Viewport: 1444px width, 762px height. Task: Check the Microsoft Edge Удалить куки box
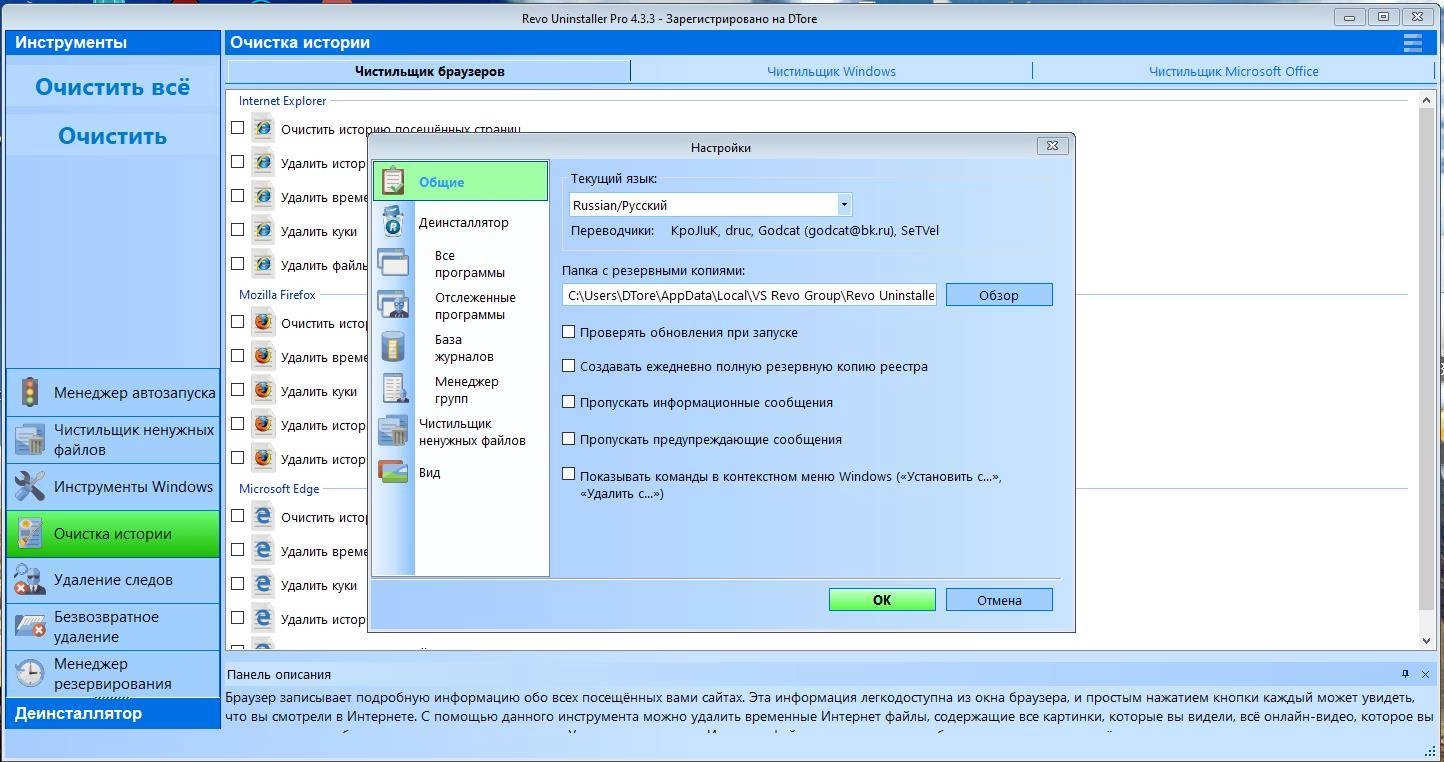click(x=237, y=583)
